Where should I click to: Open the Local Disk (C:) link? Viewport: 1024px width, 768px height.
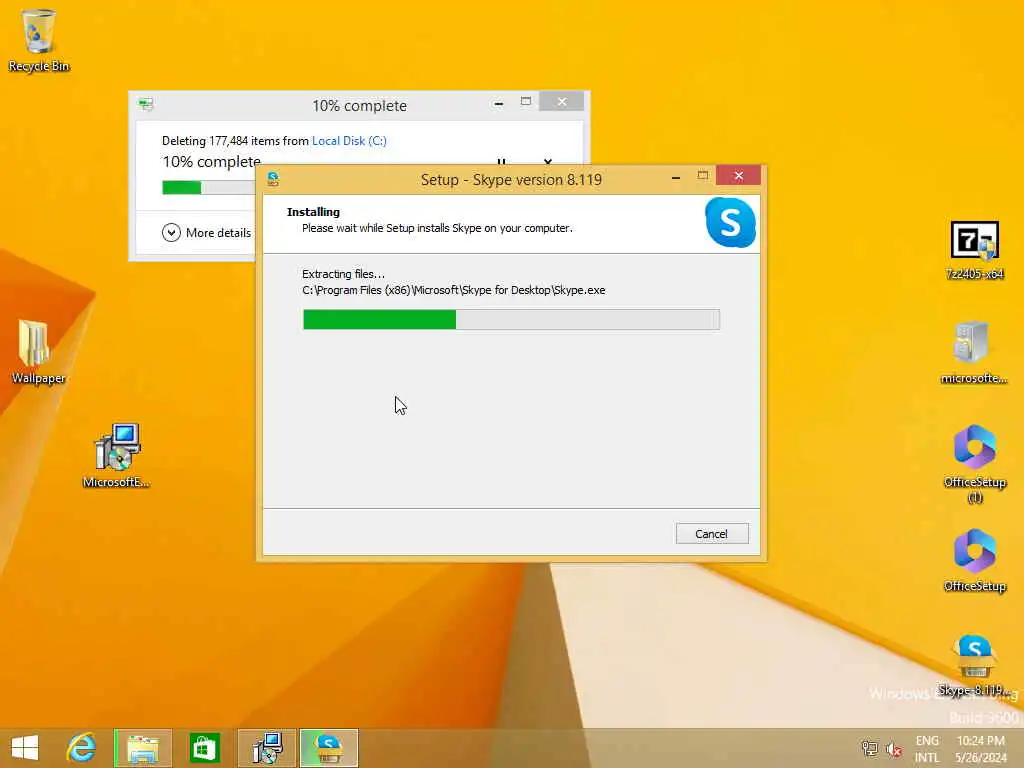coord(349,140)
